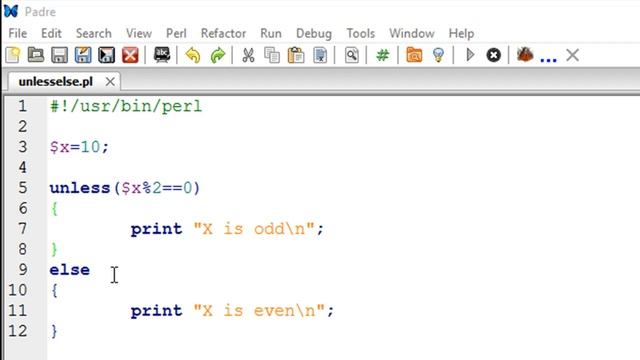This screenshot has height=360, width=640.
Task: Click line number 2 in the gutter
Action: (22, 127)
